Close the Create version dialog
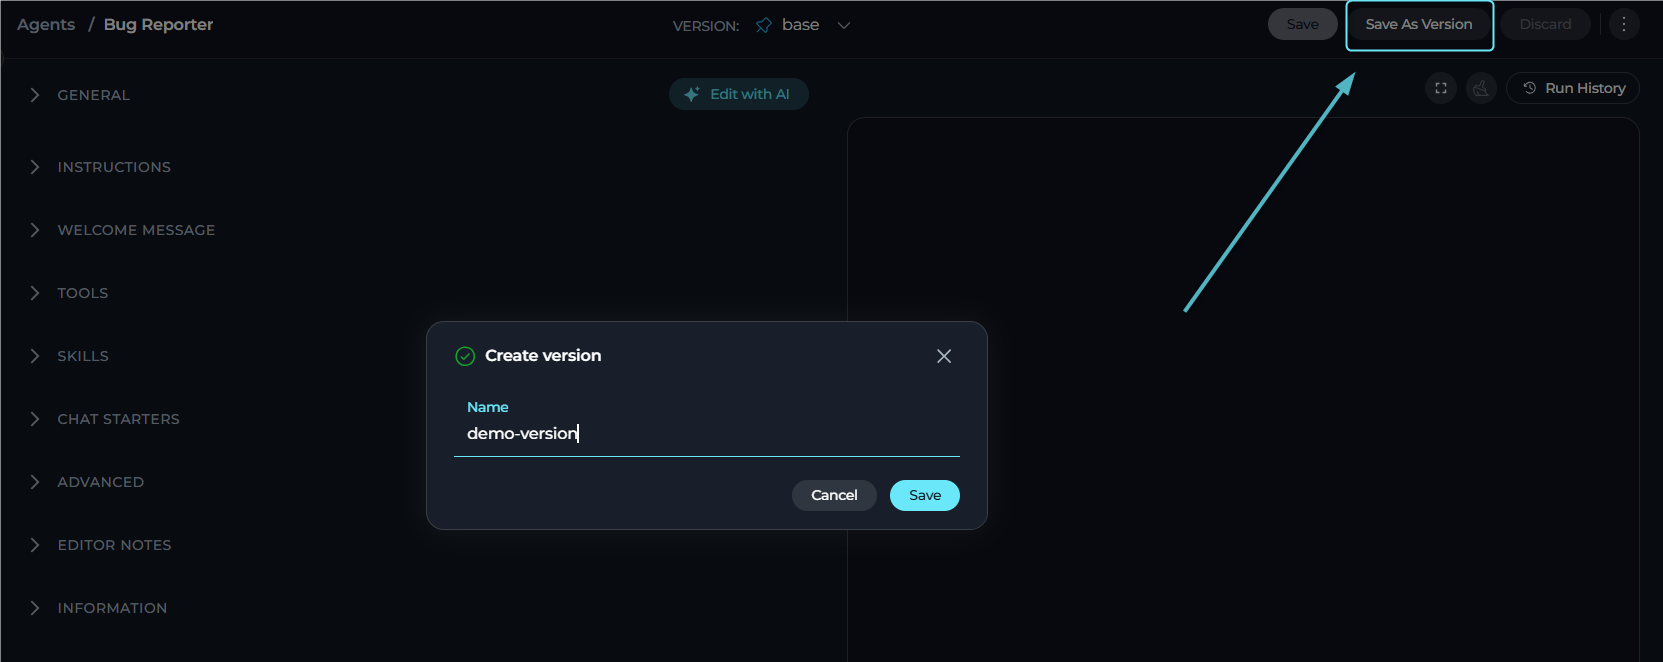Image resolution: width=1663 pixels, height=662 pixels. pyautogui.click(x=944, y=356)
